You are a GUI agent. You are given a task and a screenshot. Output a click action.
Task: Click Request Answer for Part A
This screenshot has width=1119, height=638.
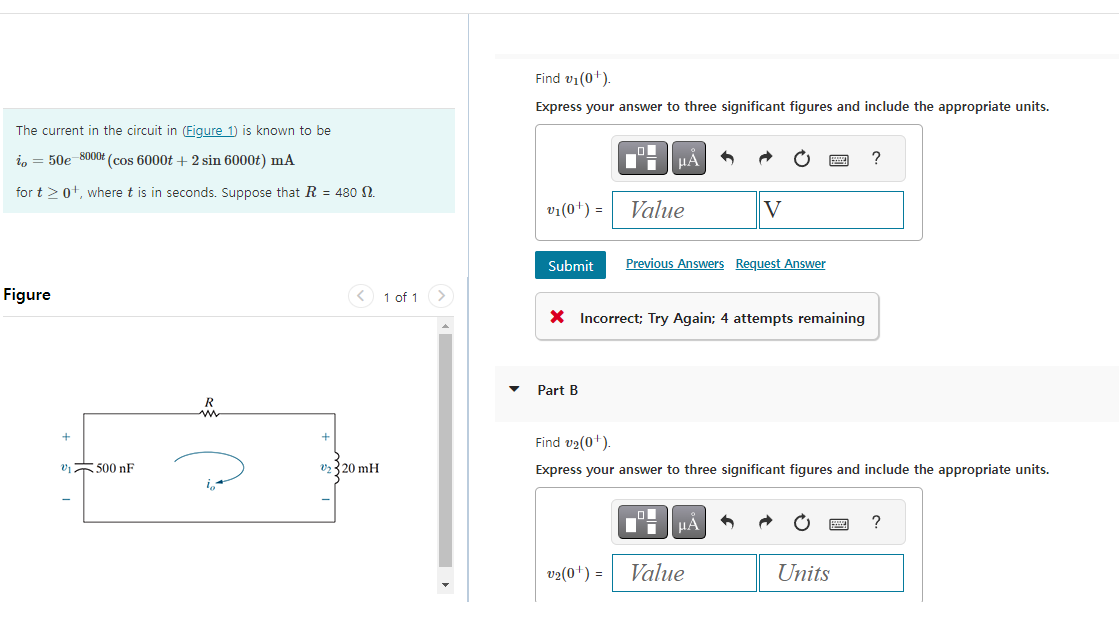(x=780, y=263)
